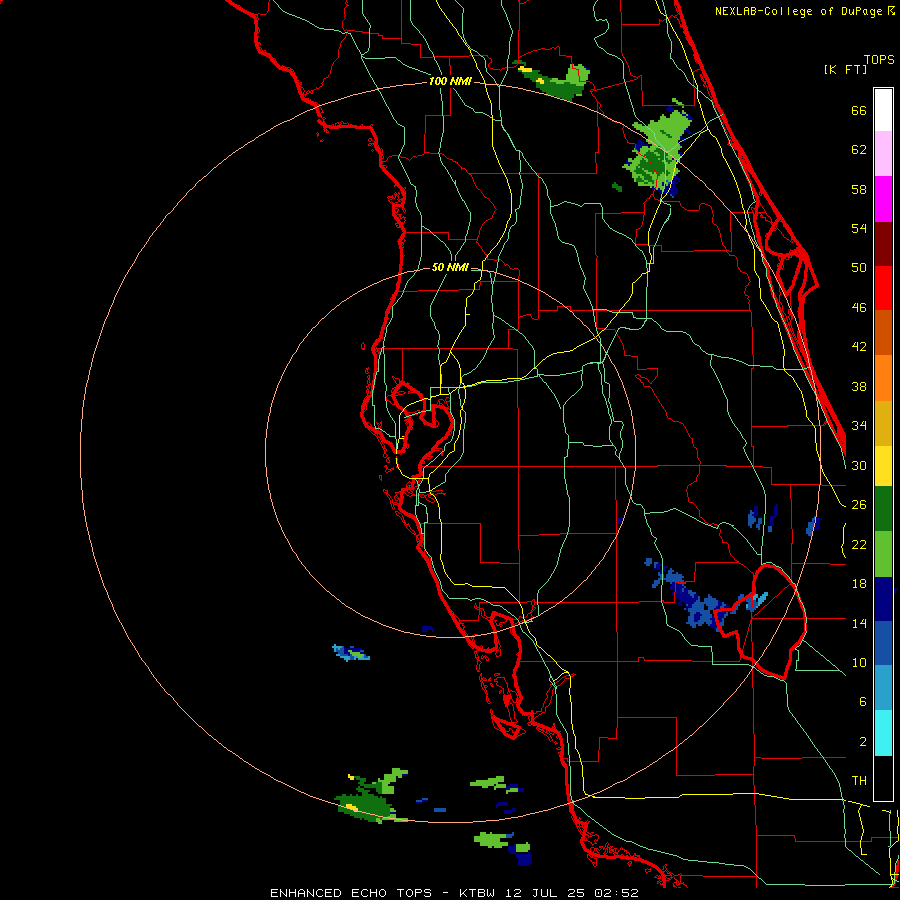This screenshot has height=900, width=900.
Task: Click the bright red 46-50 kft legend swatch
Action: [883, 288]
